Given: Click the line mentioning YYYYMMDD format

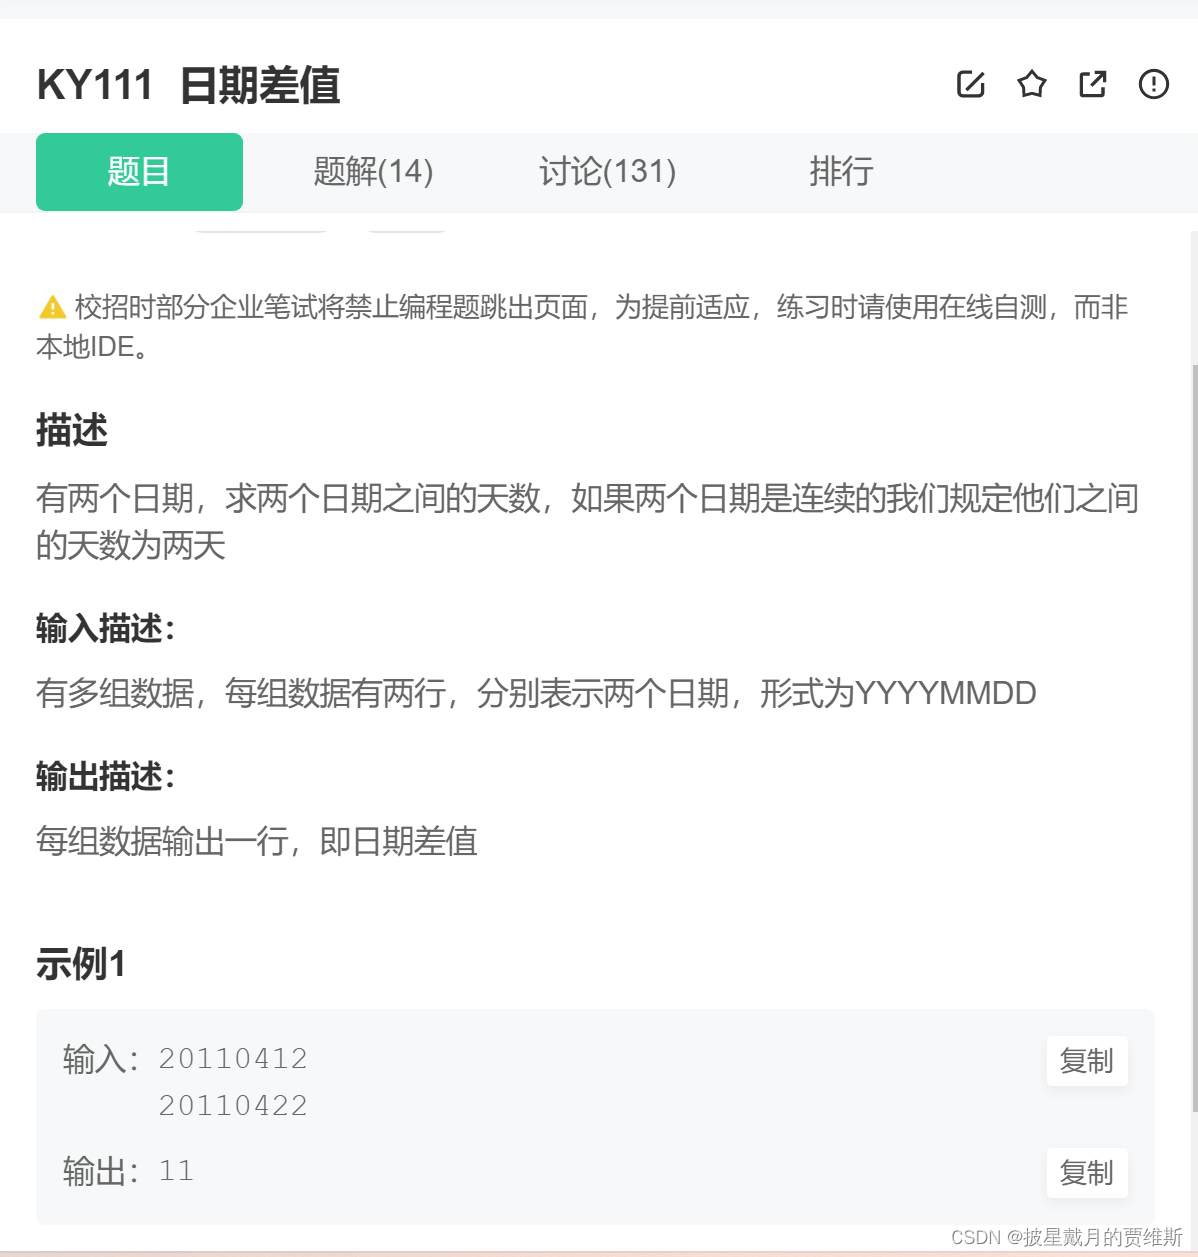Looking at the screenshot, I should [x=536, y=692].
